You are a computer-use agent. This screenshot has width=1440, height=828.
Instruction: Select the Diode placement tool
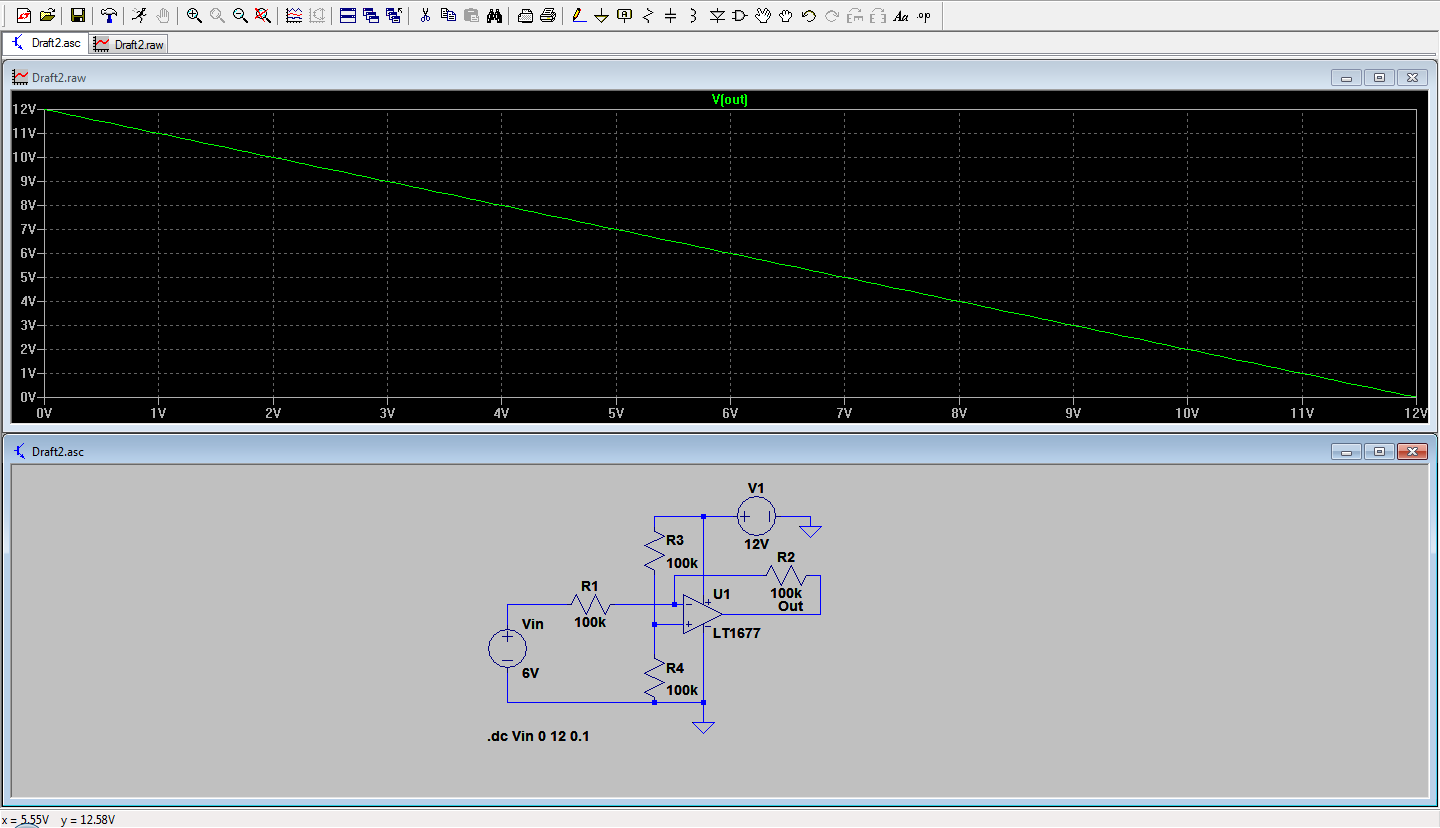pyautogui.click(x=716, y=16)
